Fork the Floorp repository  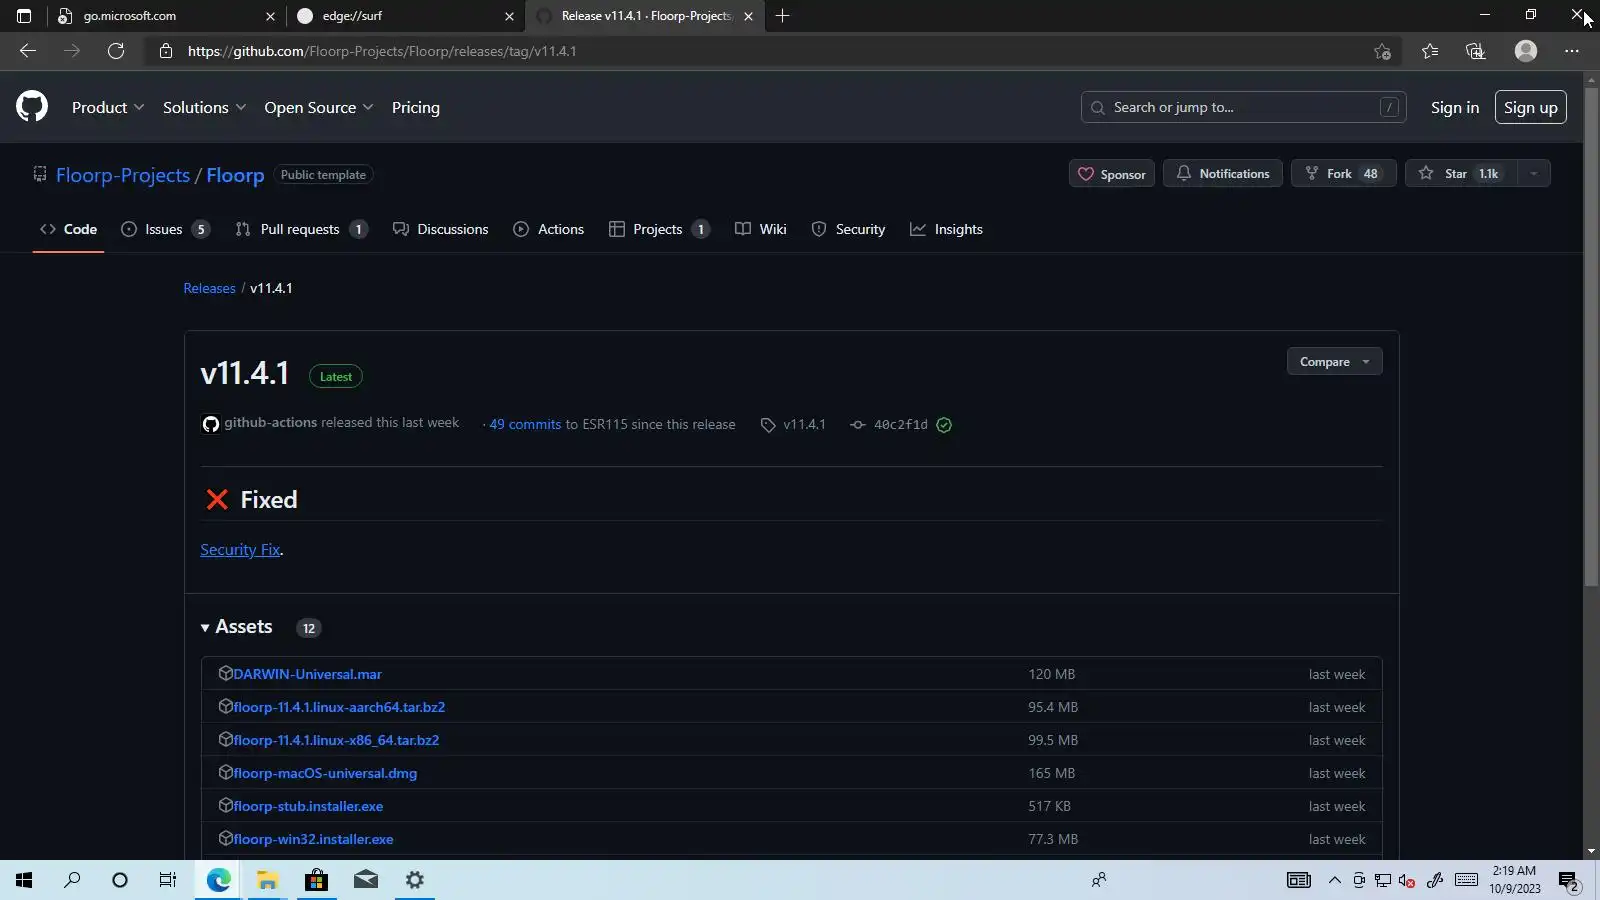(x=1343, y=174)
